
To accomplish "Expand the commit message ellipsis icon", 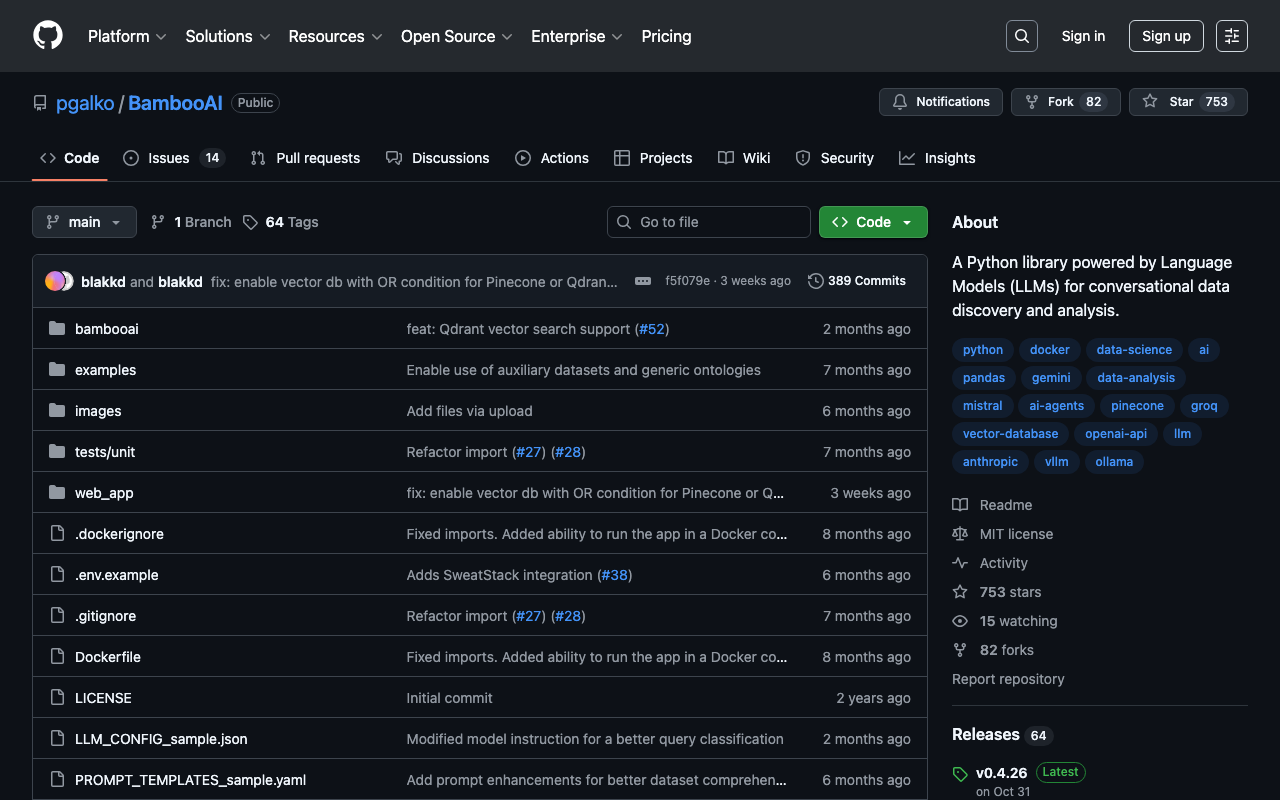I will [x=643, y=281].
